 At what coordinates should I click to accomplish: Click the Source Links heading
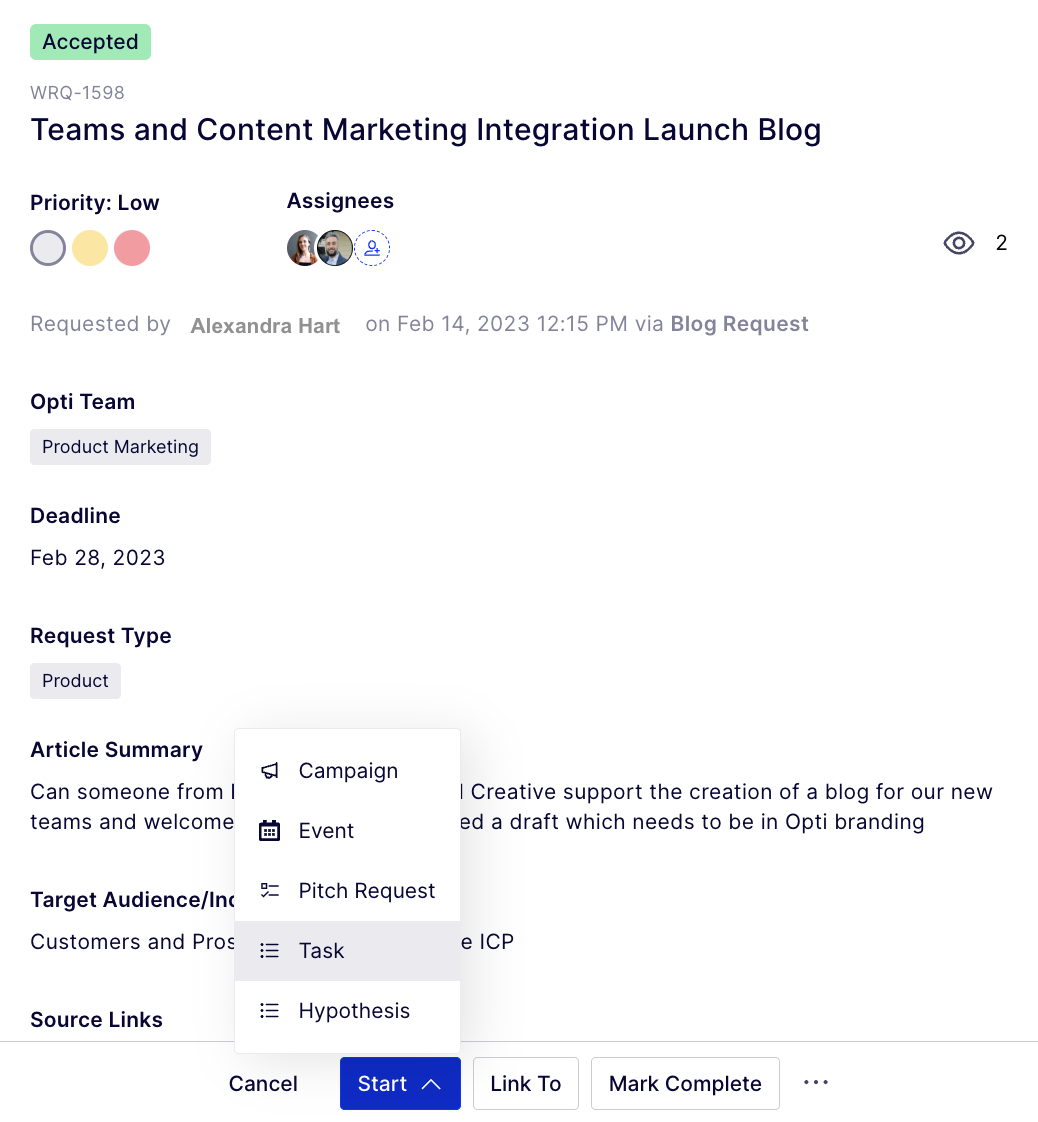[97, 1020]
